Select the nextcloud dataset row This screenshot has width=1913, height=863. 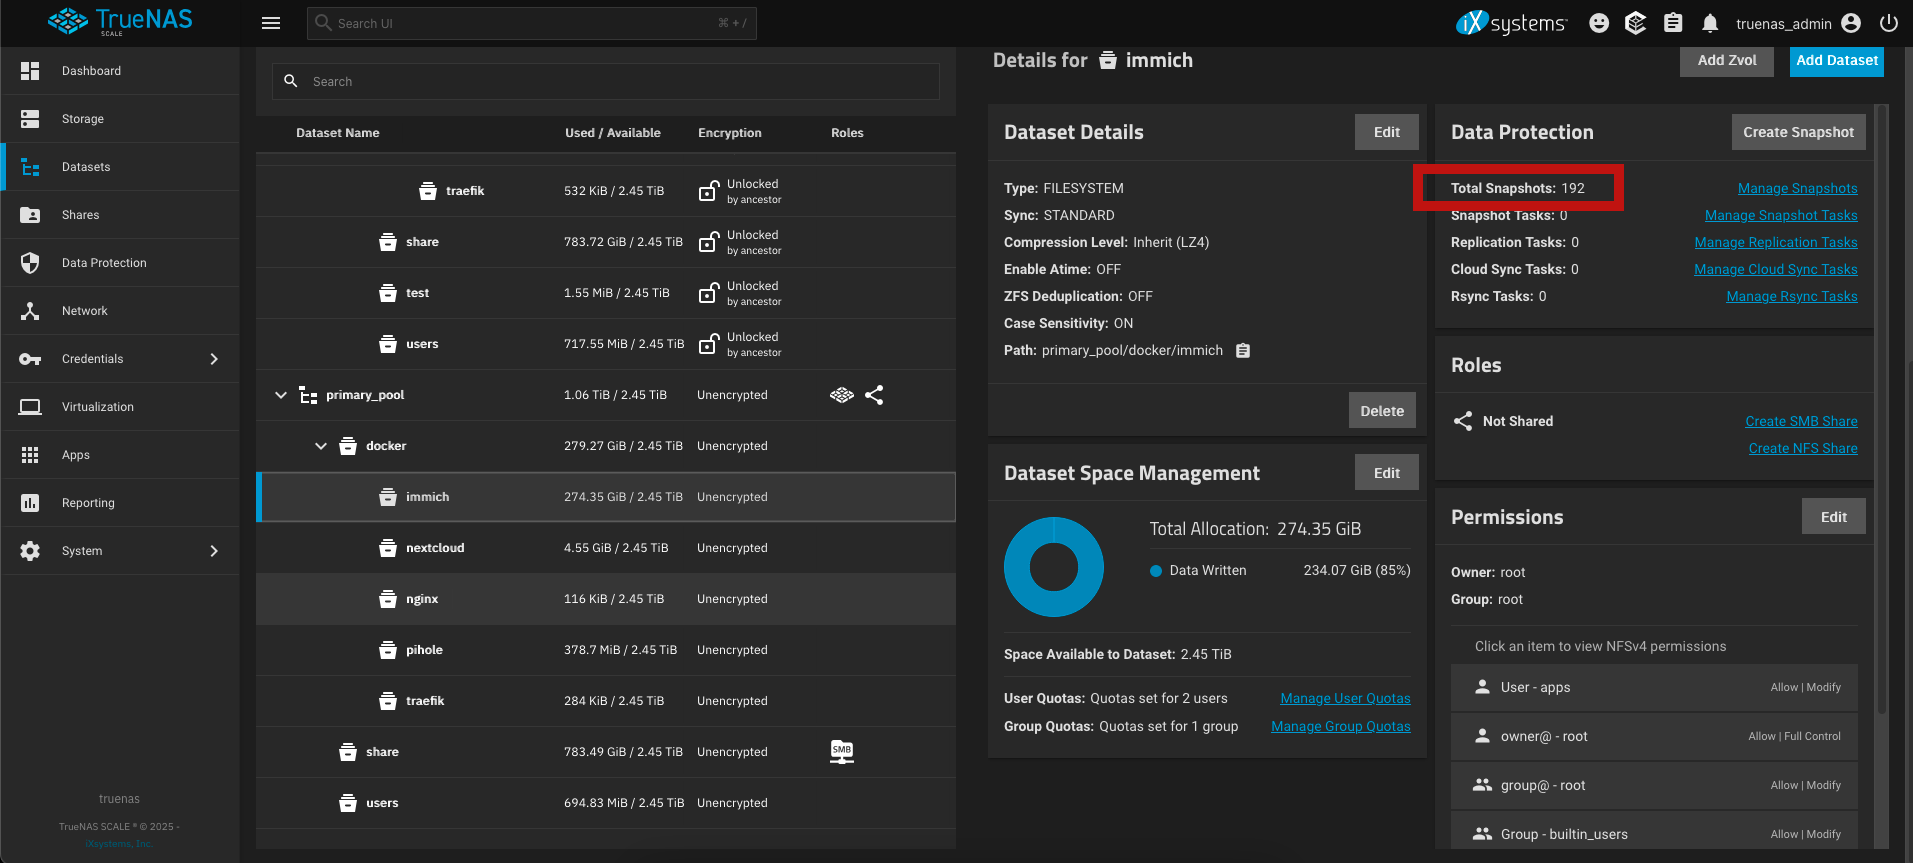[606, 548]
